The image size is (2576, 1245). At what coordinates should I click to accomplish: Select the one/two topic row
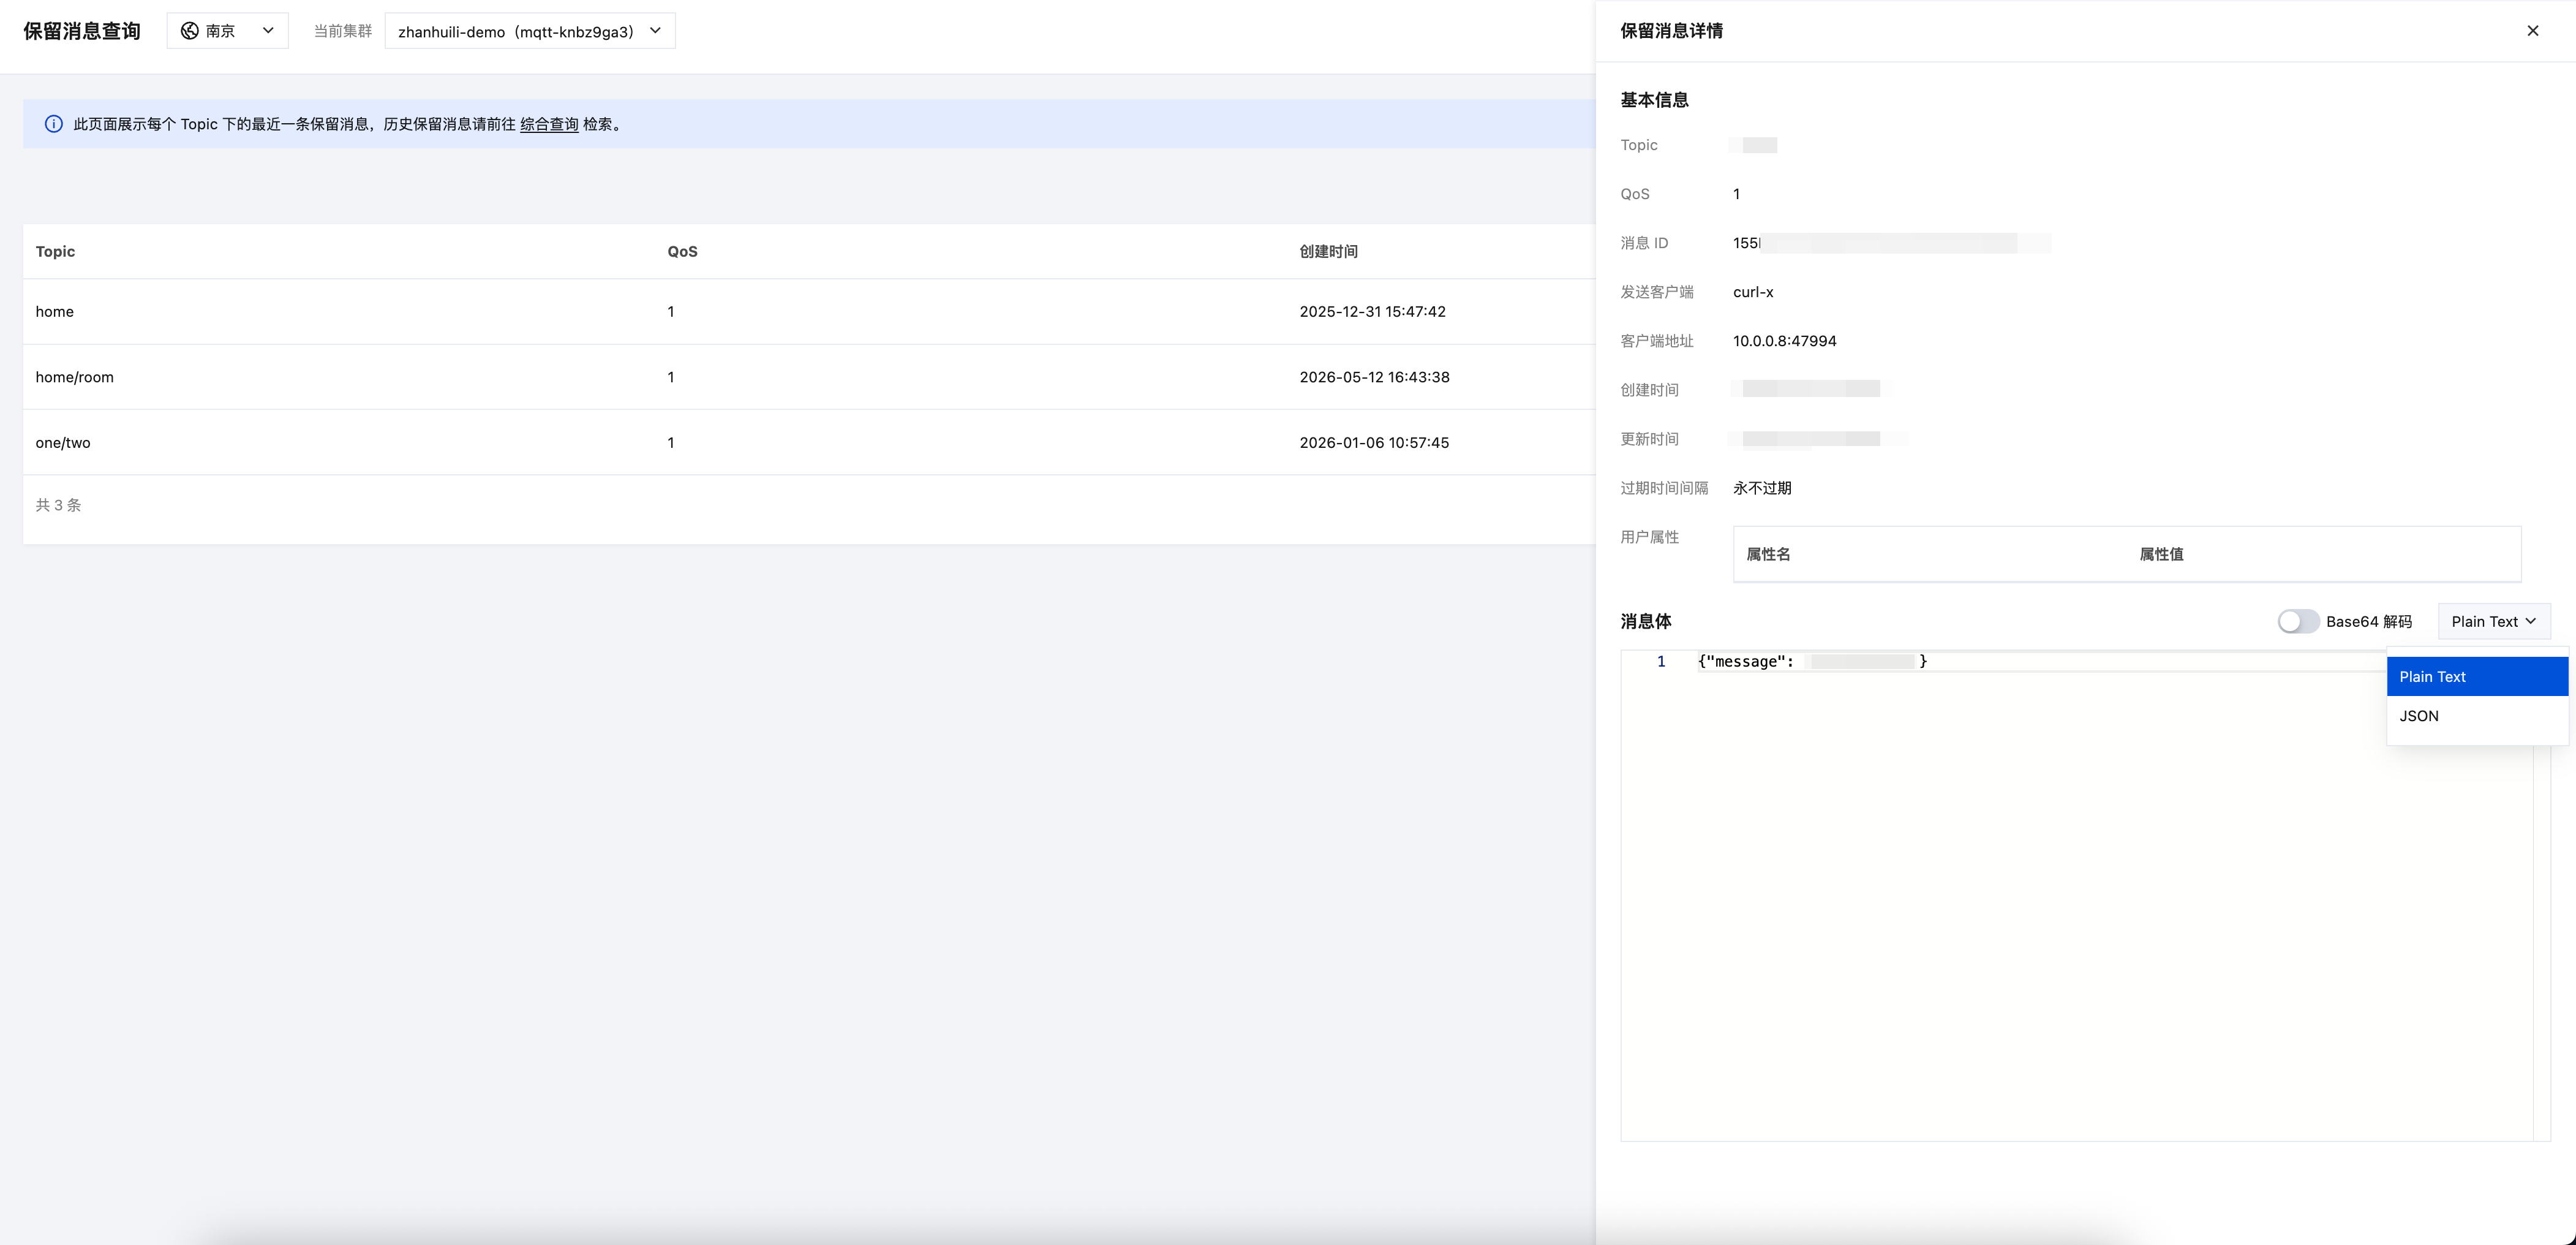pos(808,442)
